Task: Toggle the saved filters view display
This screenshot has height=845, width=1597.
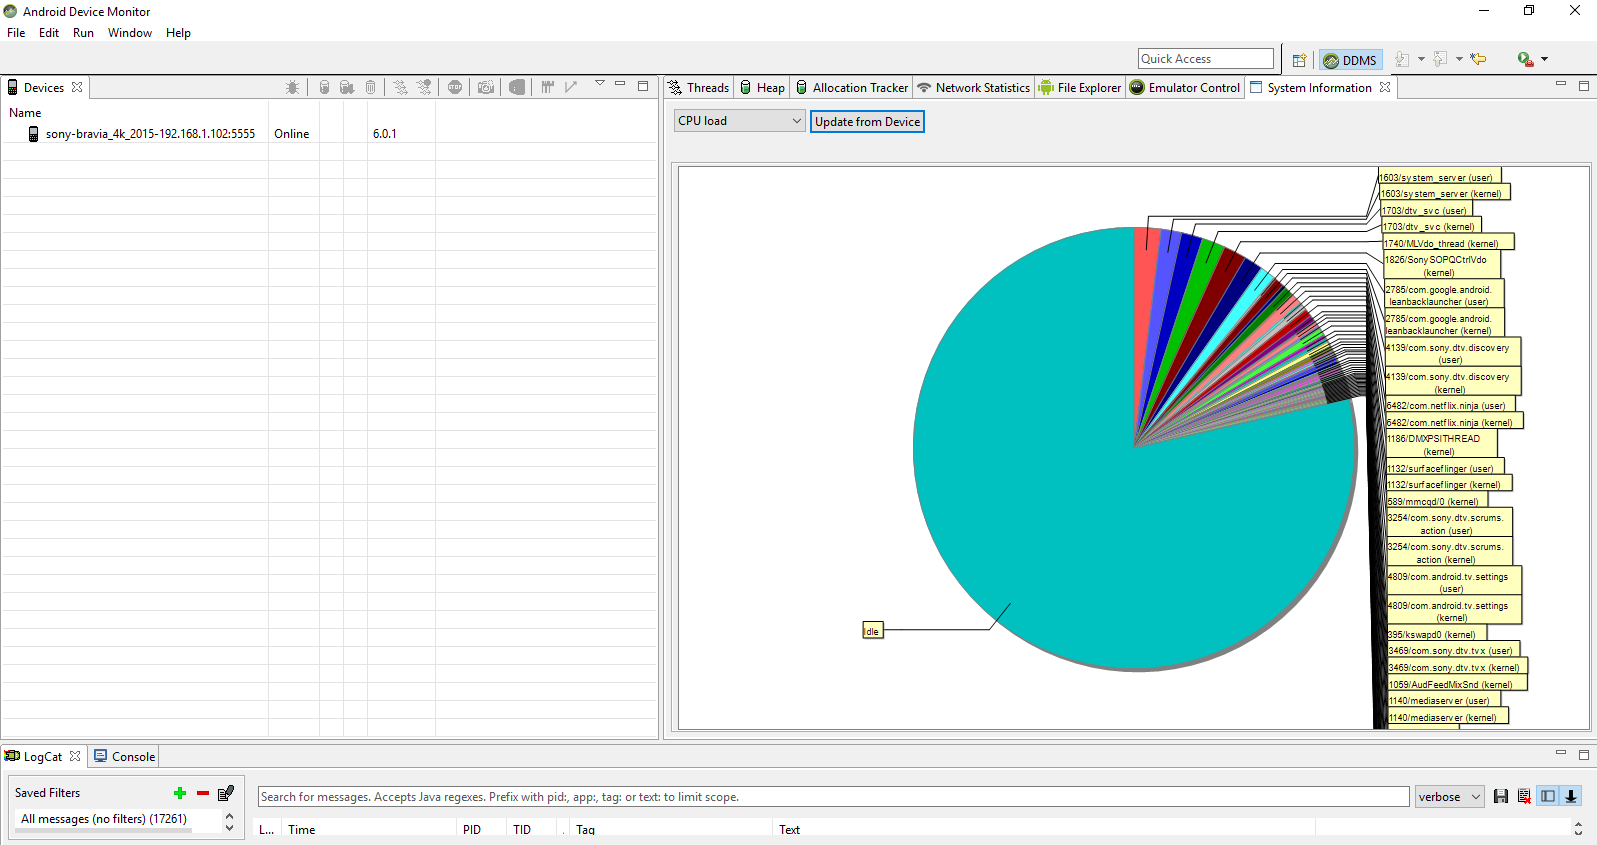Action: (1548, 797)
